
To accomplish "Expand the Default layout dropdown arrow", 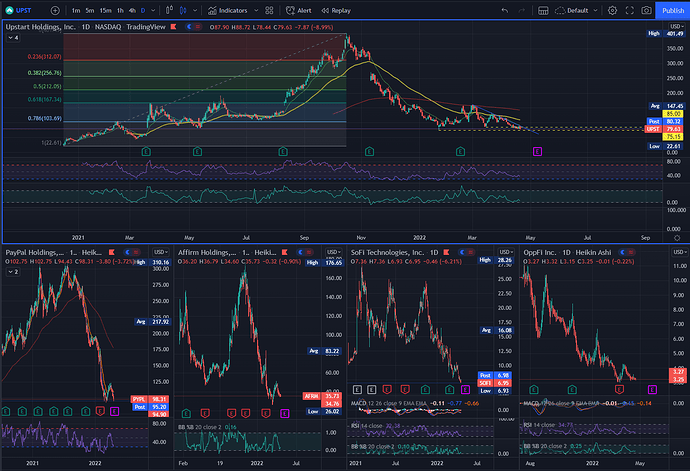I will click(x=595, y=11).
